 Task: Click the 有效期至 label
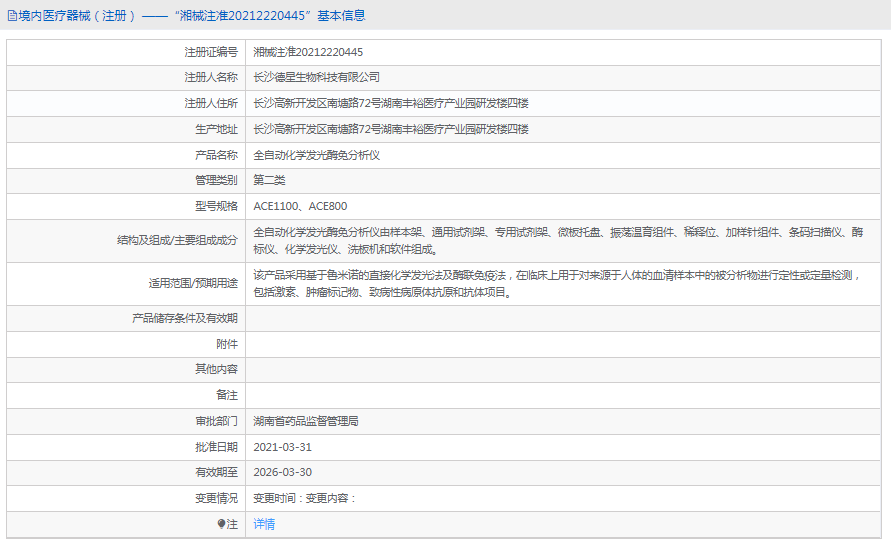pos(216,472)
